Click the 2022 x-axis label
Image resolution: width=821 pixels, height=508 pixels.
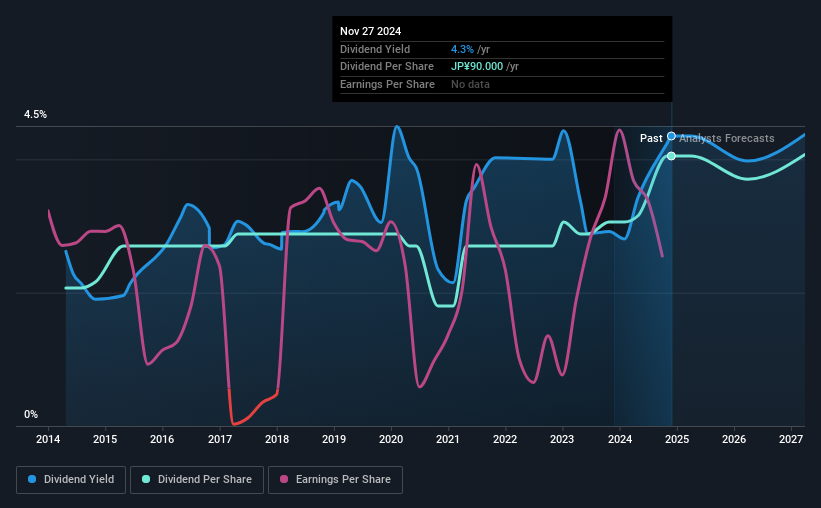[505, 439]
